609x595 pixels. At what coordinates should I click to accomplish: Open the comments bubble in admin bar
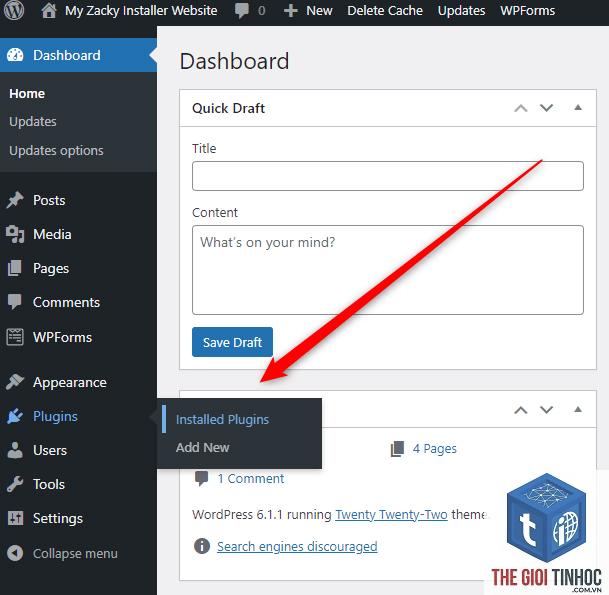coord(242,10)
